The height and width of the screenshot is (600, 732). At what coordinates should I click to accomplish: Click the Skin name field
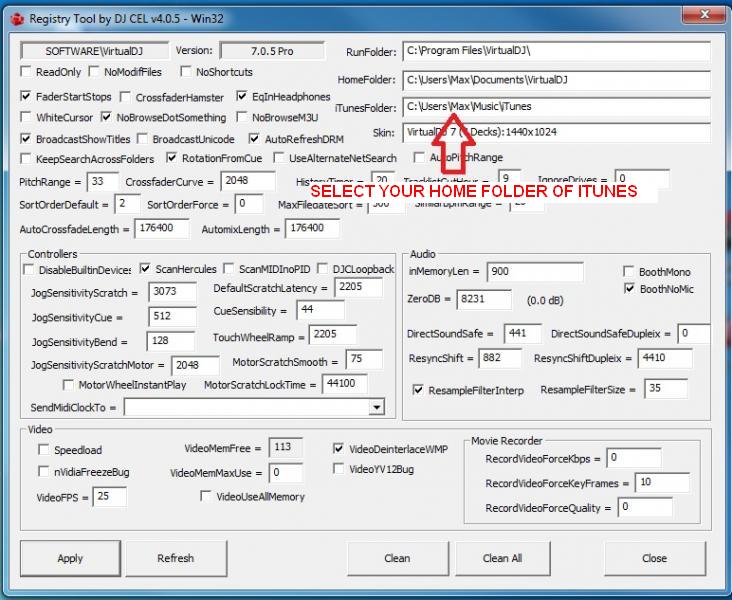click(x=556, y=132)
